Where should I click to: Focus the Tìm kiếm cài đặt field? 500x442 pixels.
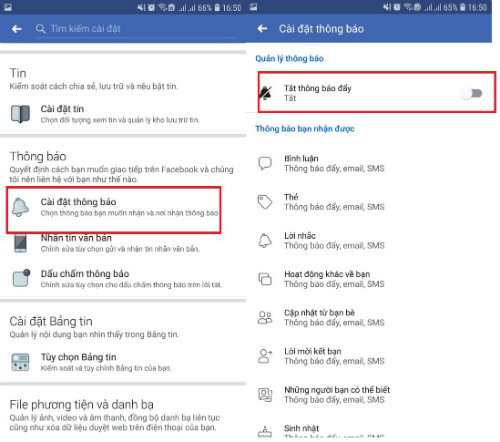135,29
